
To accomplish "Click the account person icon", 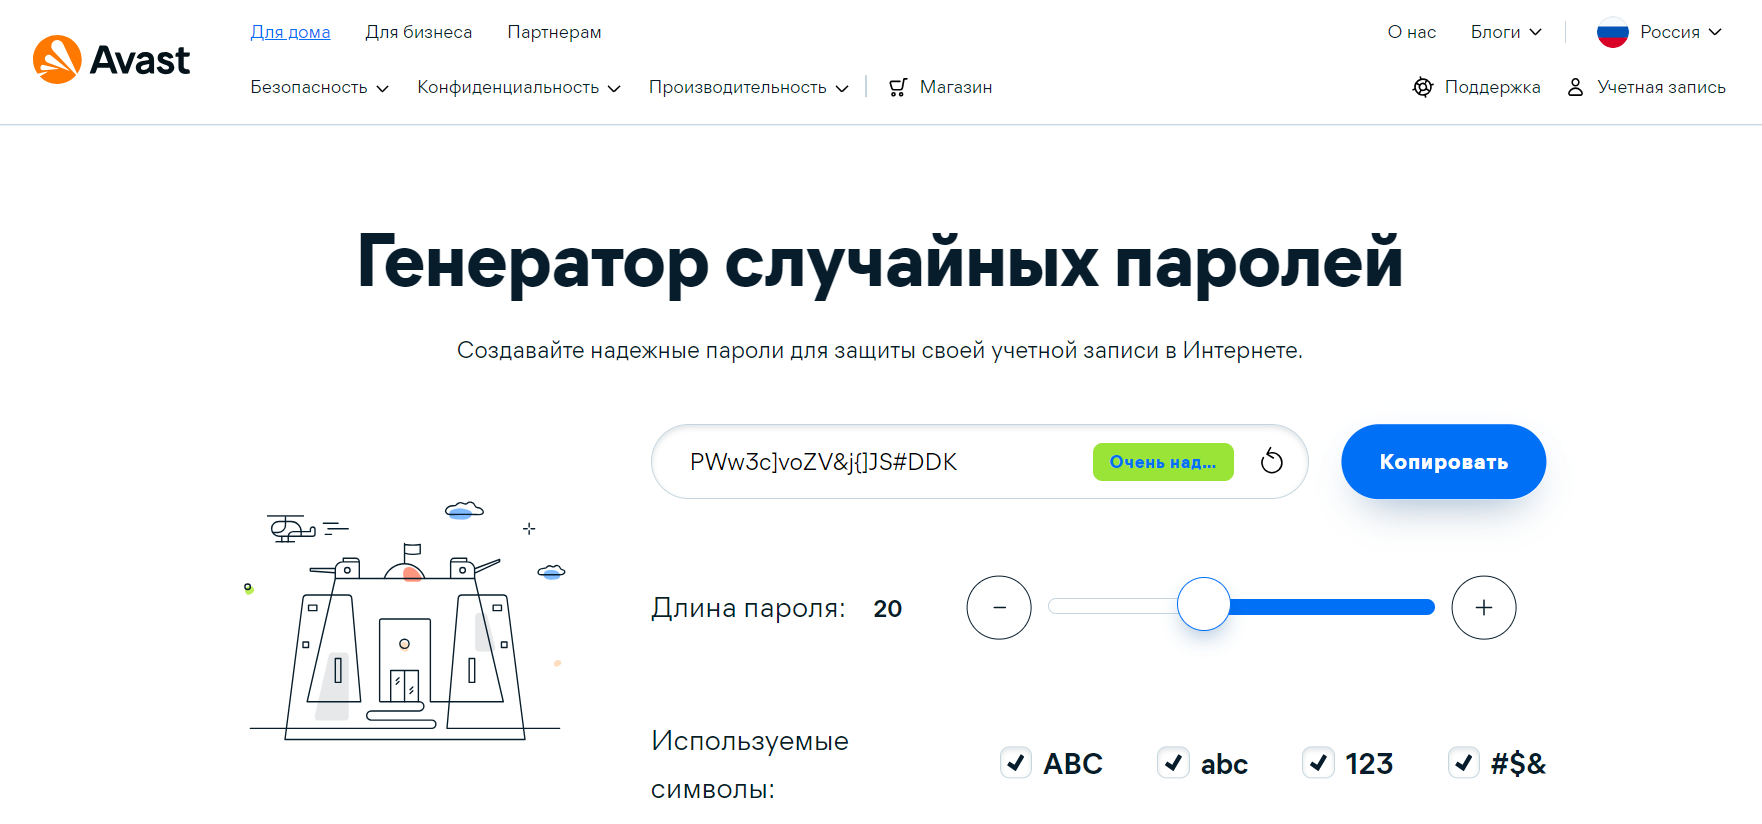I will [x=1575, y=87].
